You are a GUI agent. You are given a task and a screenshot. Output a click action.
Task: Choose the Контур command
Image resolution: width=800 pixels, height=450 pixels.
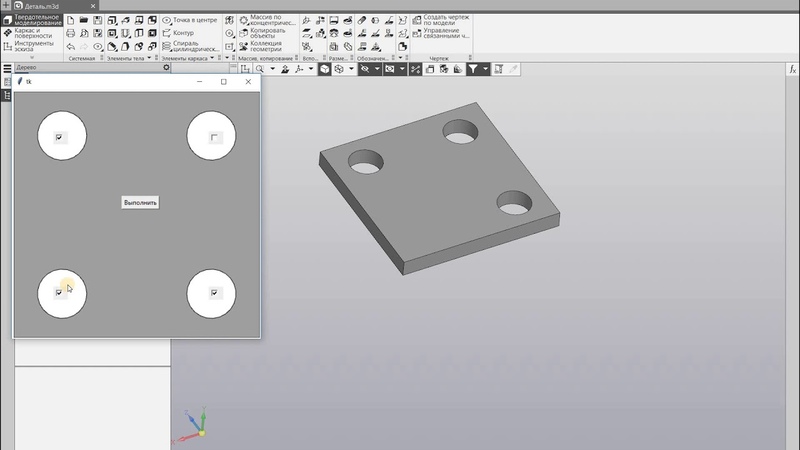[x=178, y=33]
